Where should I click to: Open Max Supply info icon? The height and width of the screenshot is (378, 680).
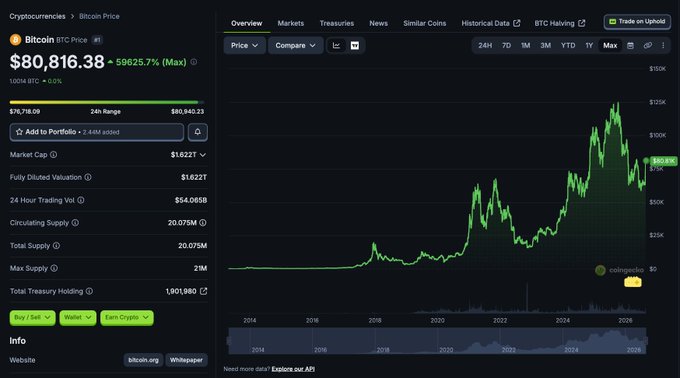(x=54, y=268)
